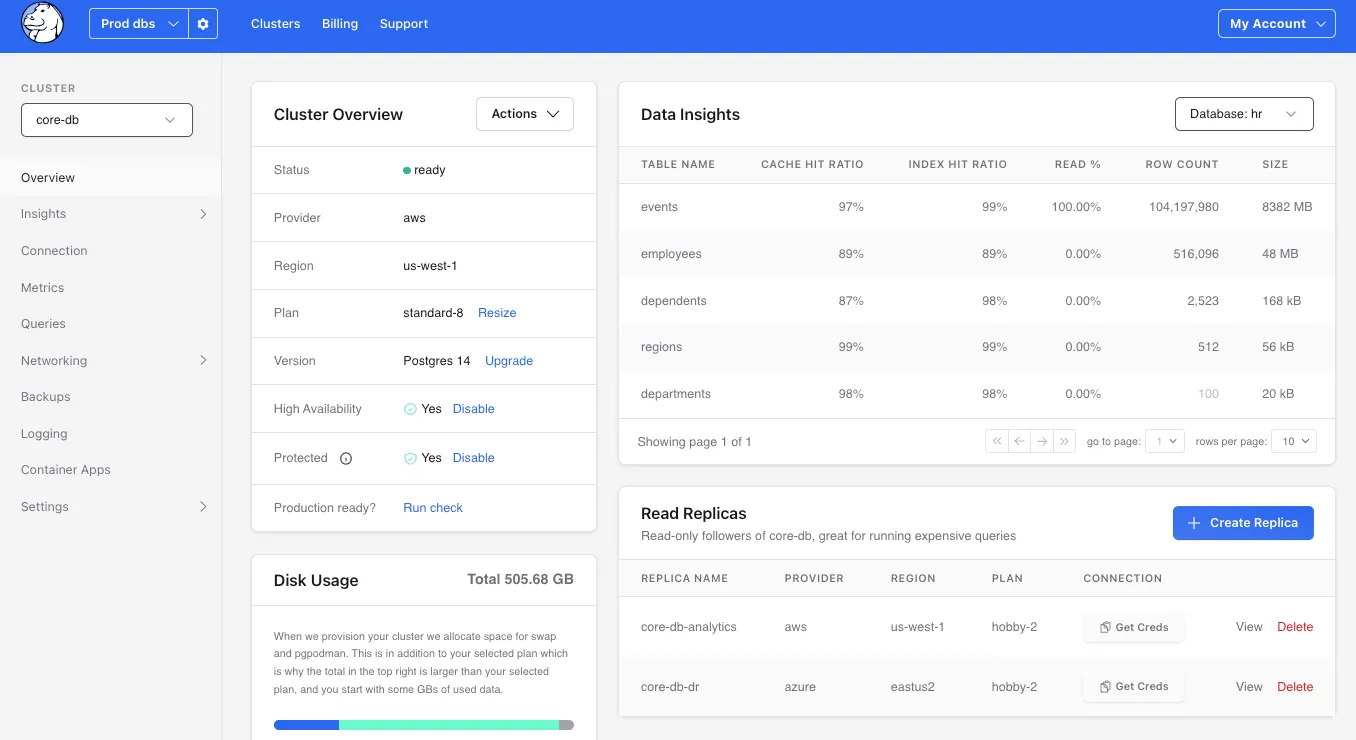This screenshot has width=1356, height=740.
Task: Open the Billing page from top navigation
Action: (339, 23)
